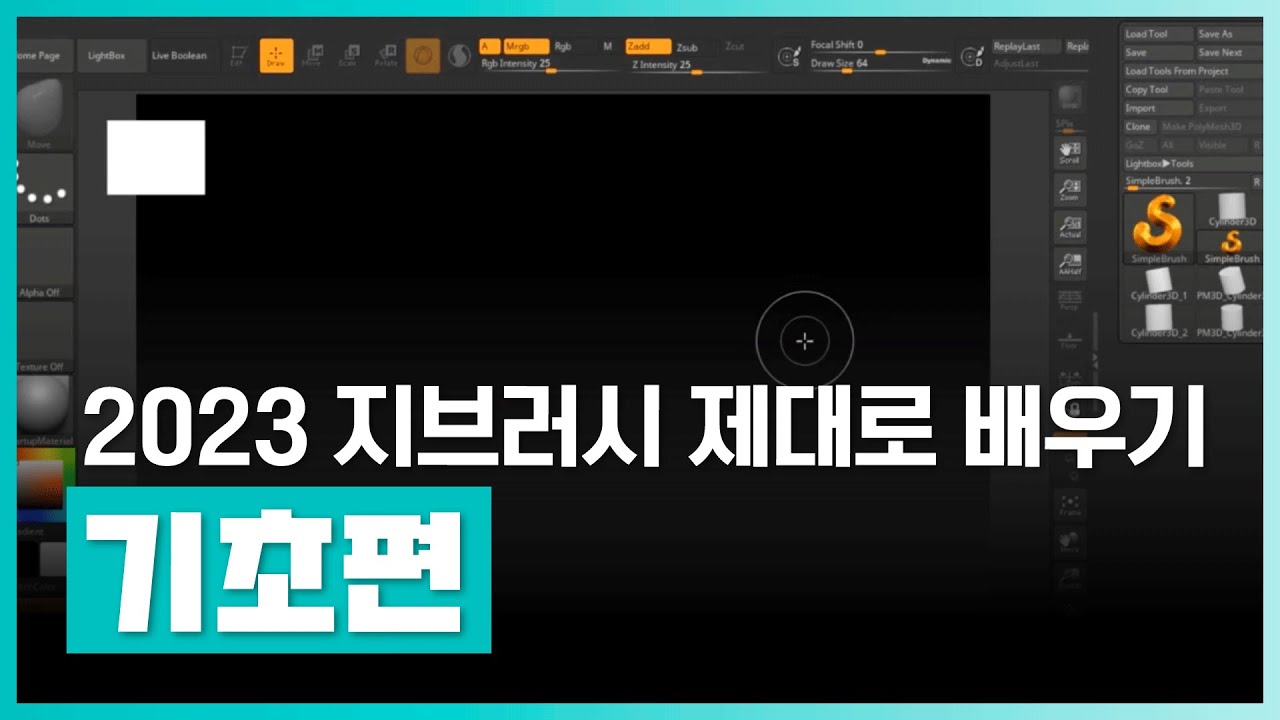Click the Actual size icon
Screen dimensions: 1280x720
coord(1070,227)
